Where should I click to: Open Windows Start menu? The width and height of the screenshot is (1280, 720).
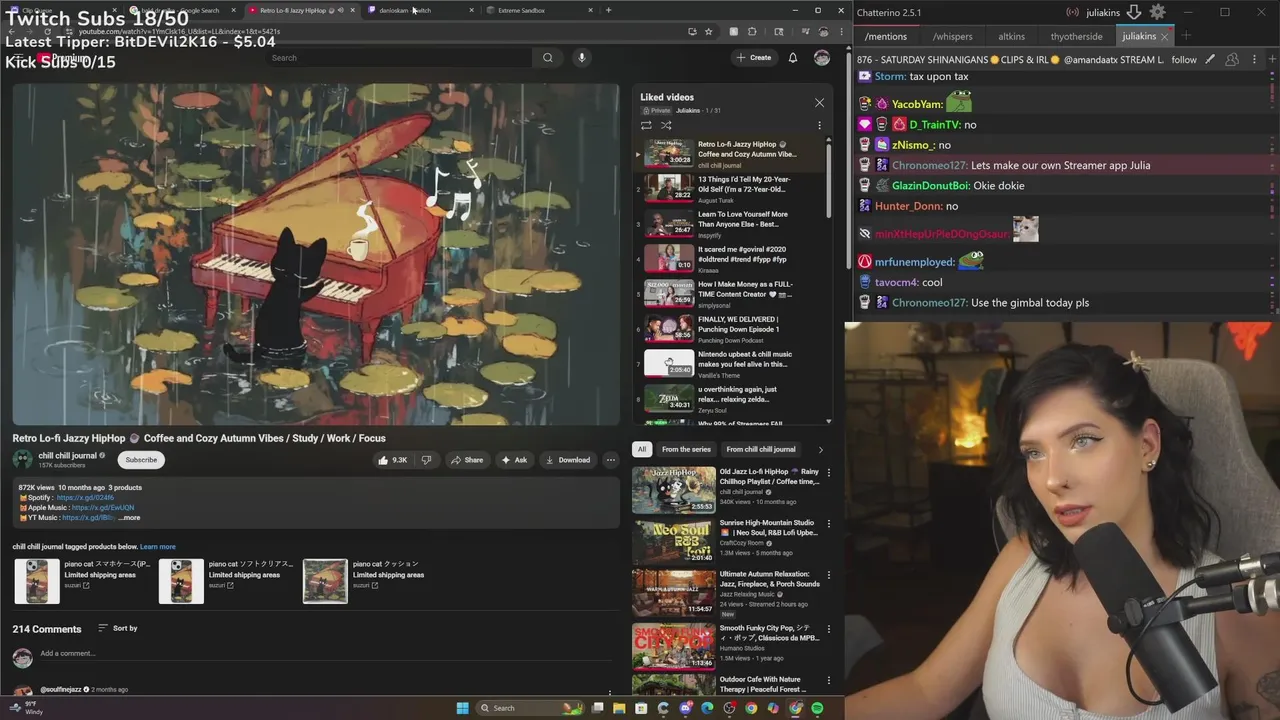click(x=462, y=708)
